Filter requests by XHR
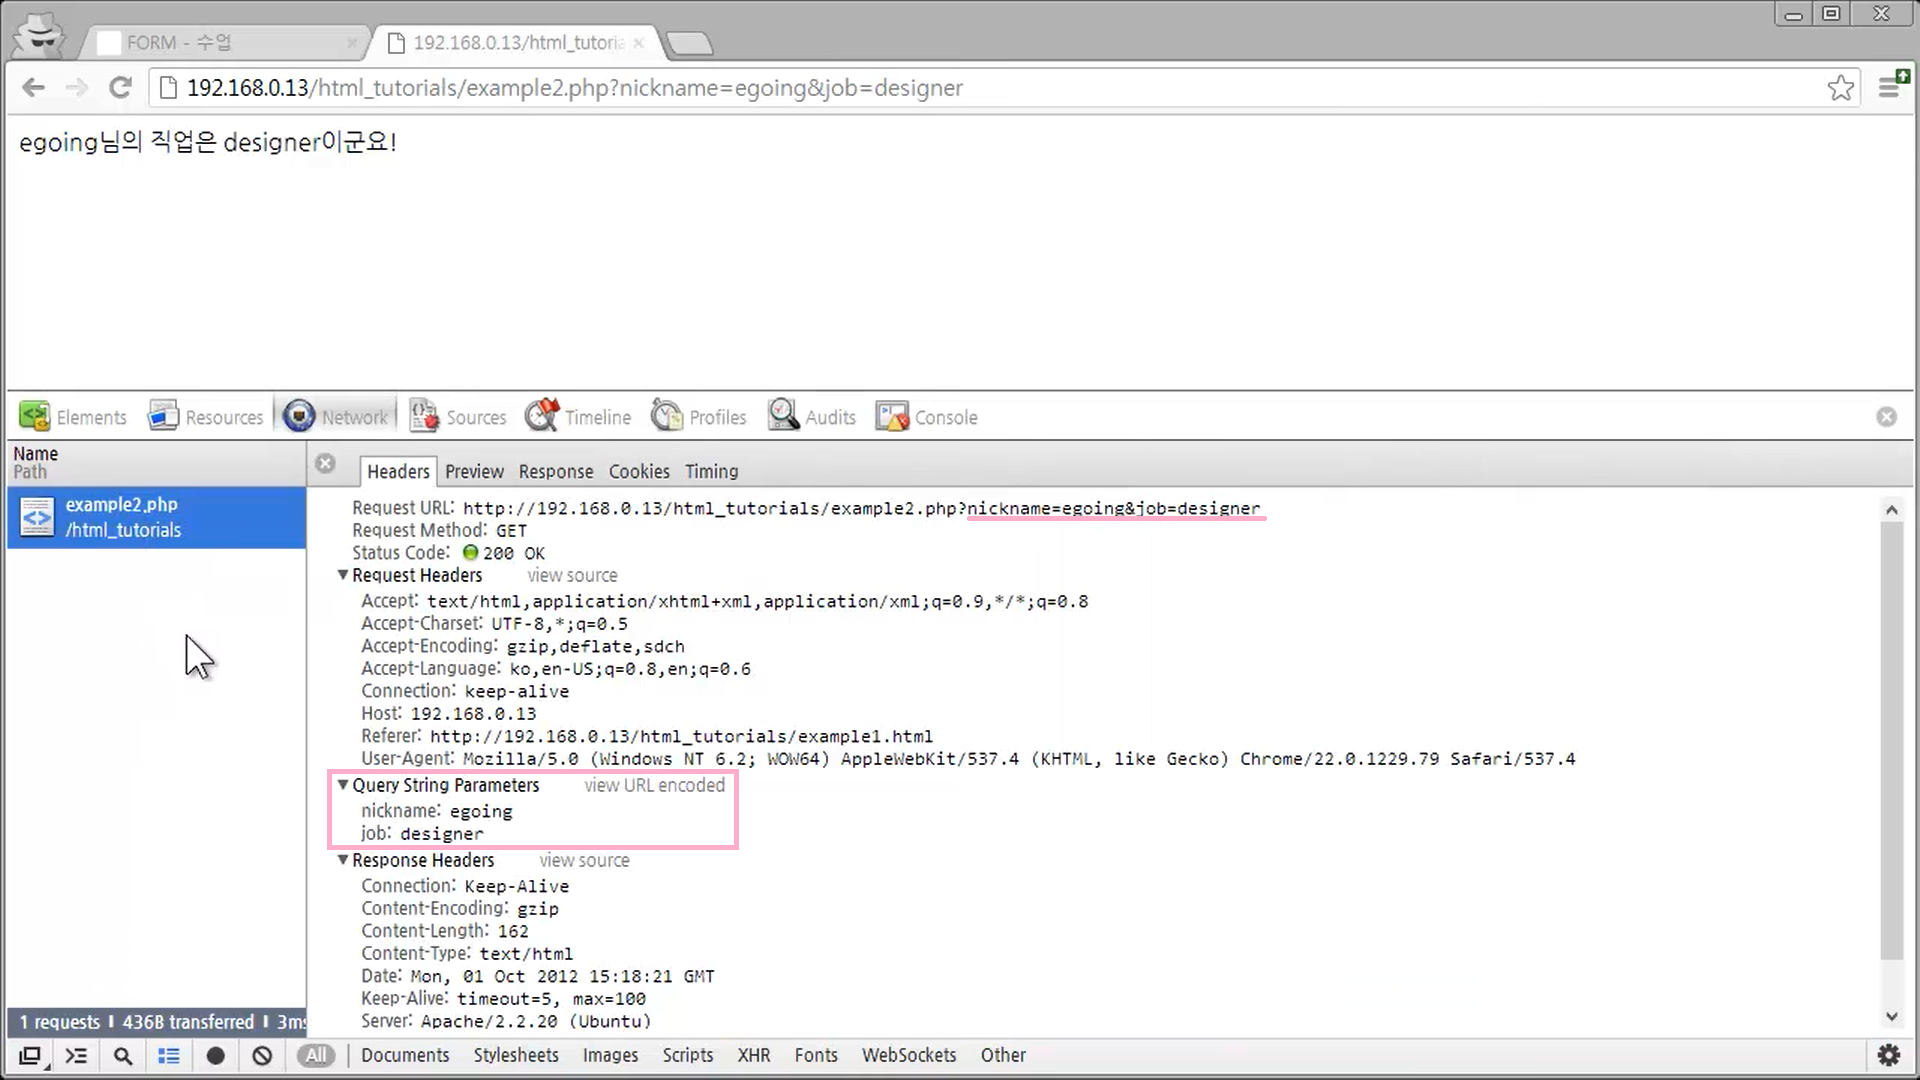This screenshot has width=1920, height=1080. (x=753, y=1055)
